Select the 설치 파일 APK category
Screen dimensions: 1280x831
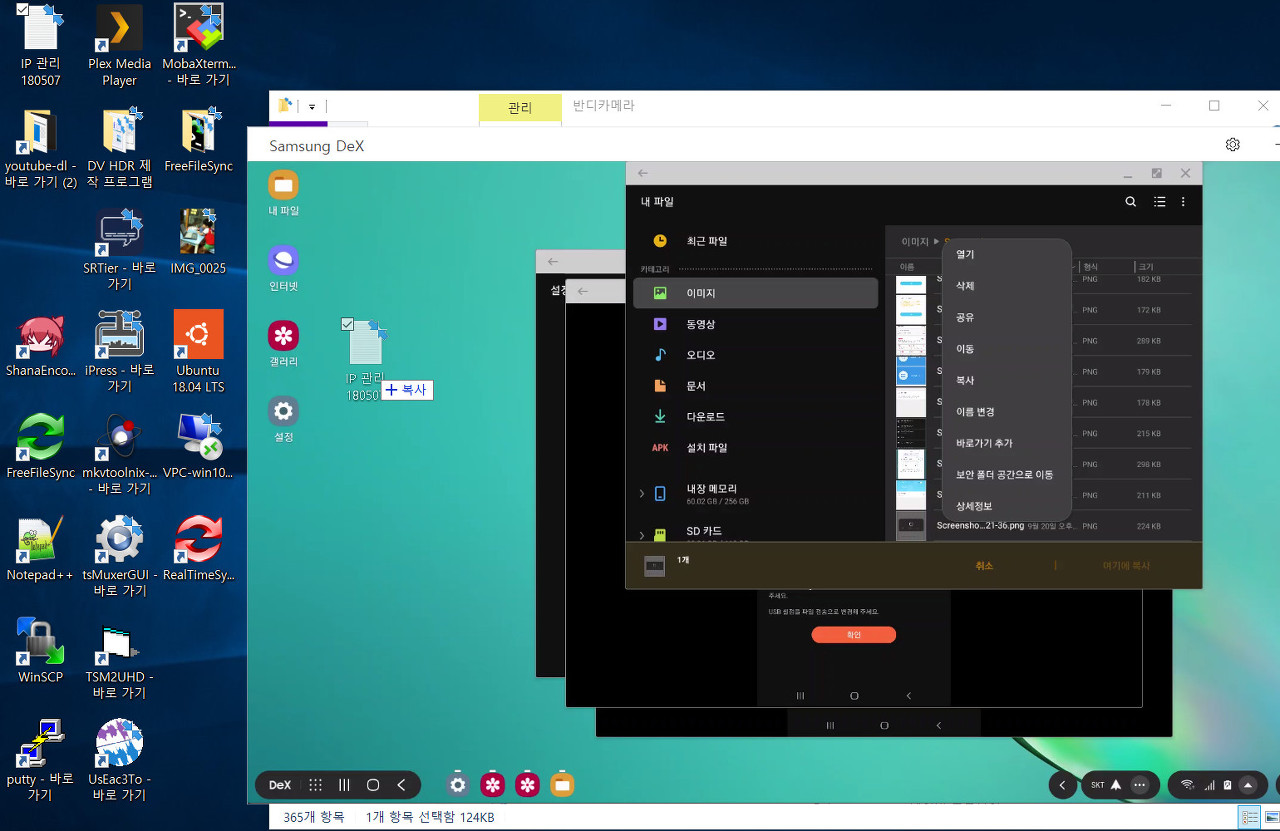[x=755, y=448]
